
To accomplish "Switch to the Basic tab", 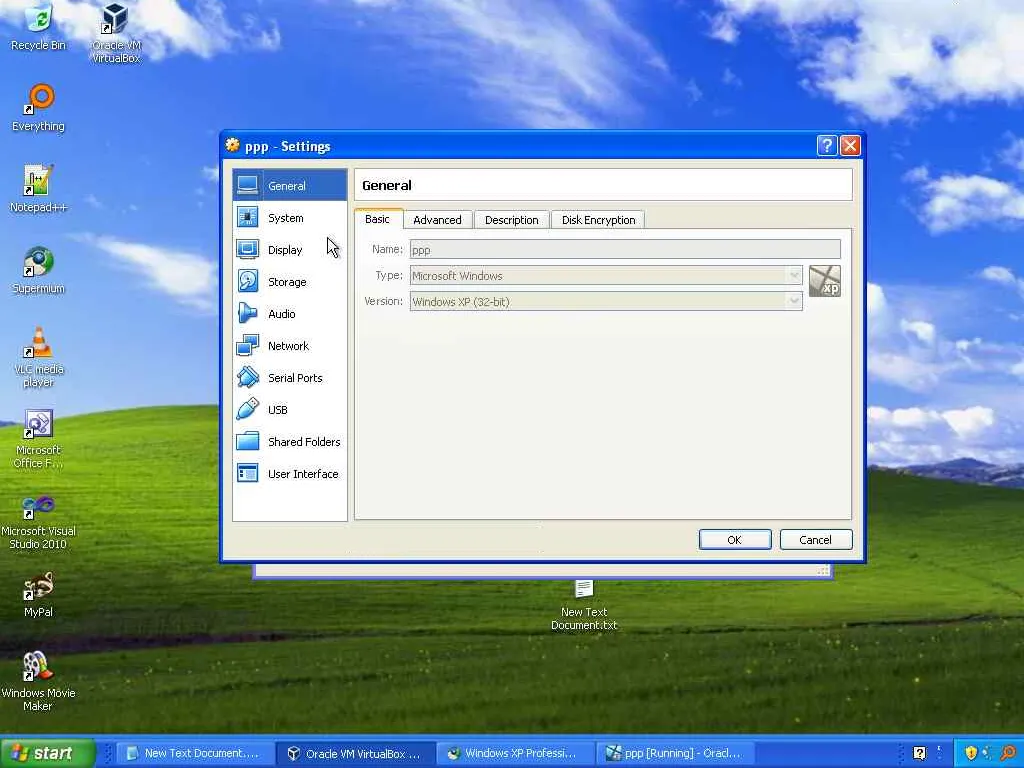I will click(x=377, y=219).
